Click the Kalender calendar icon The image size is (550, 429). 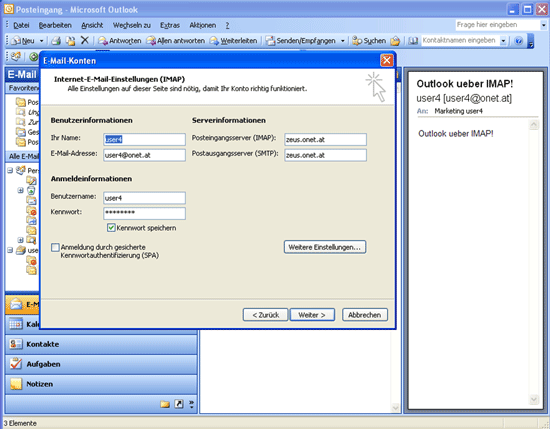click(x=16, y=324)
